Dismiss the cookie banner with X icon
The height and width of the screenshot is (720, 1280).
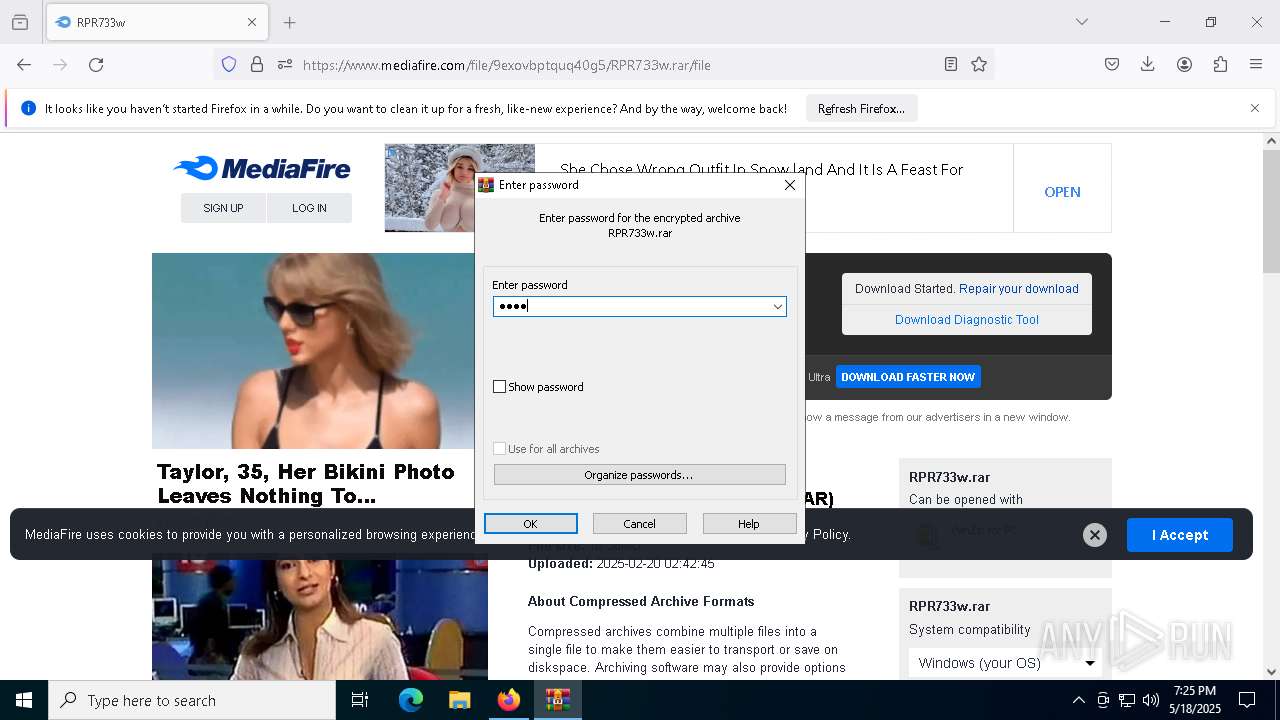coord(1095,535)
